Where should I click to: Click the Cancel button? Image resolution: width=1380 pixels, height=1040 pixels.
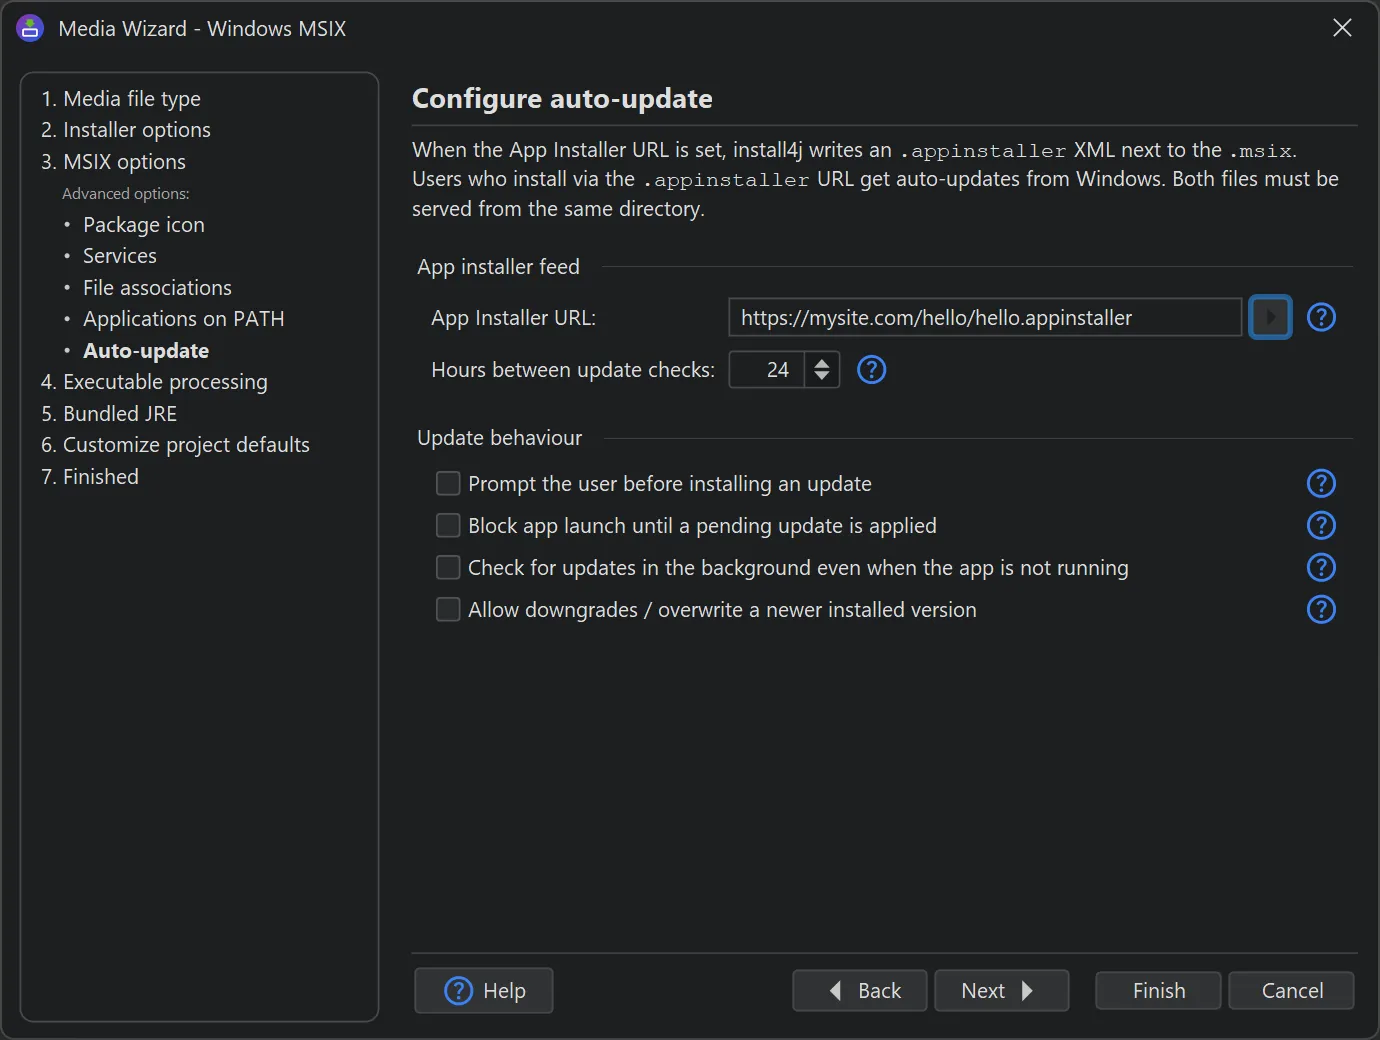1292,991
